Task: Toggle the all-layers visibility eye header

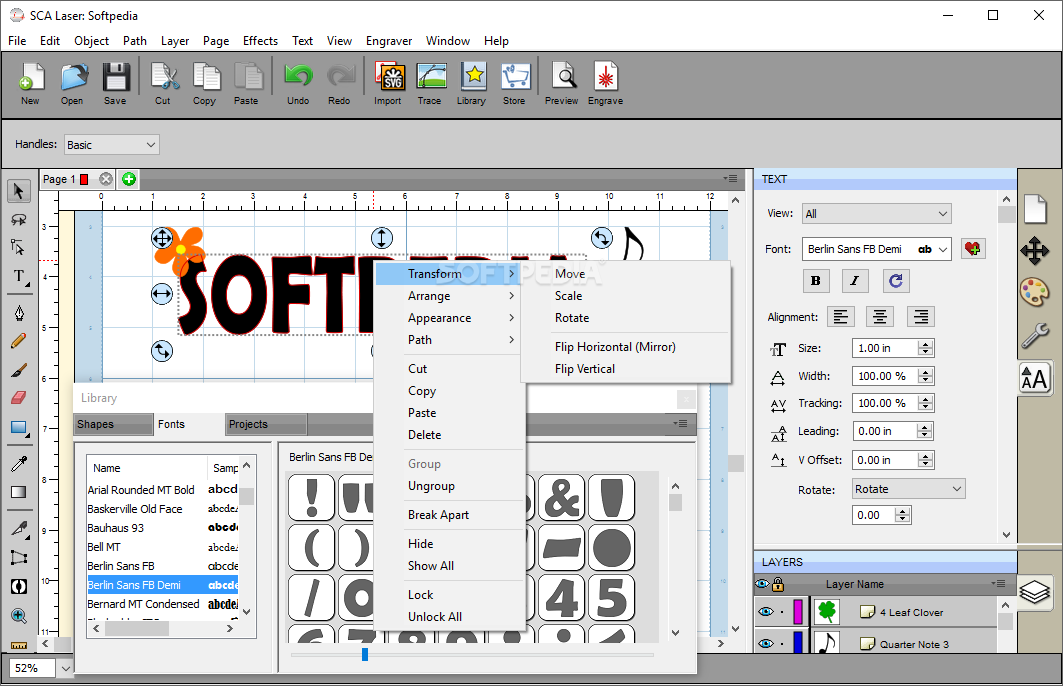Action: click(763, 584)
